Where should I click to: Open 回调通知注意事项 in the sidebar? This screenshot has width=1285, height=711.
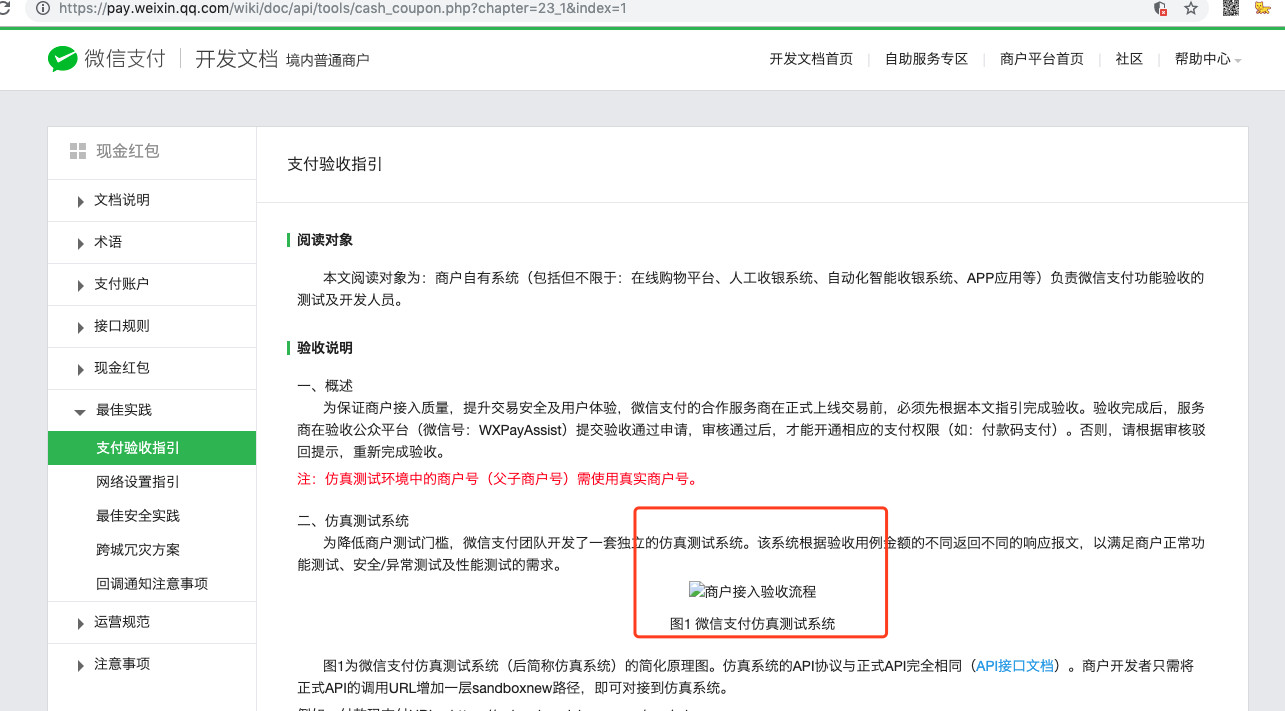pos(152,584)
